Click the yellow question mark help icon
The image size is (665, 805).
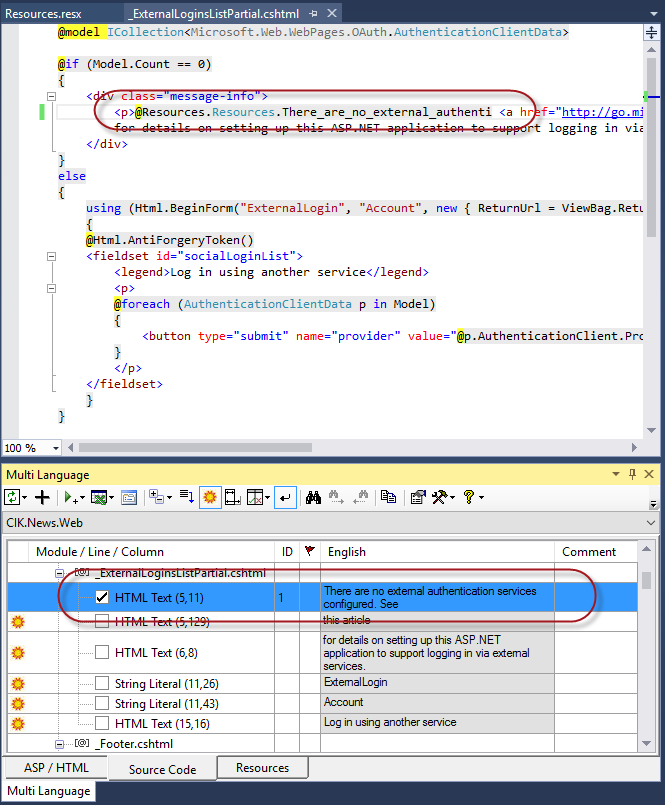tap(469, 497)
